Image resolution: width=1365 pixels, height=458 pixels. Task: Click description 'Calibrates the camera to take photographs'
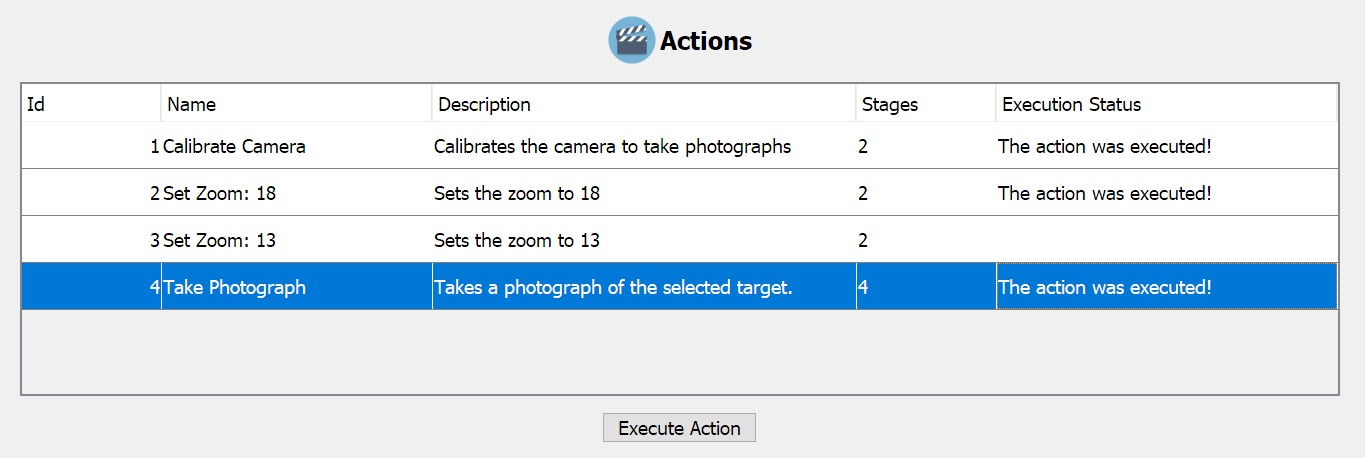[x=612, y=147]
